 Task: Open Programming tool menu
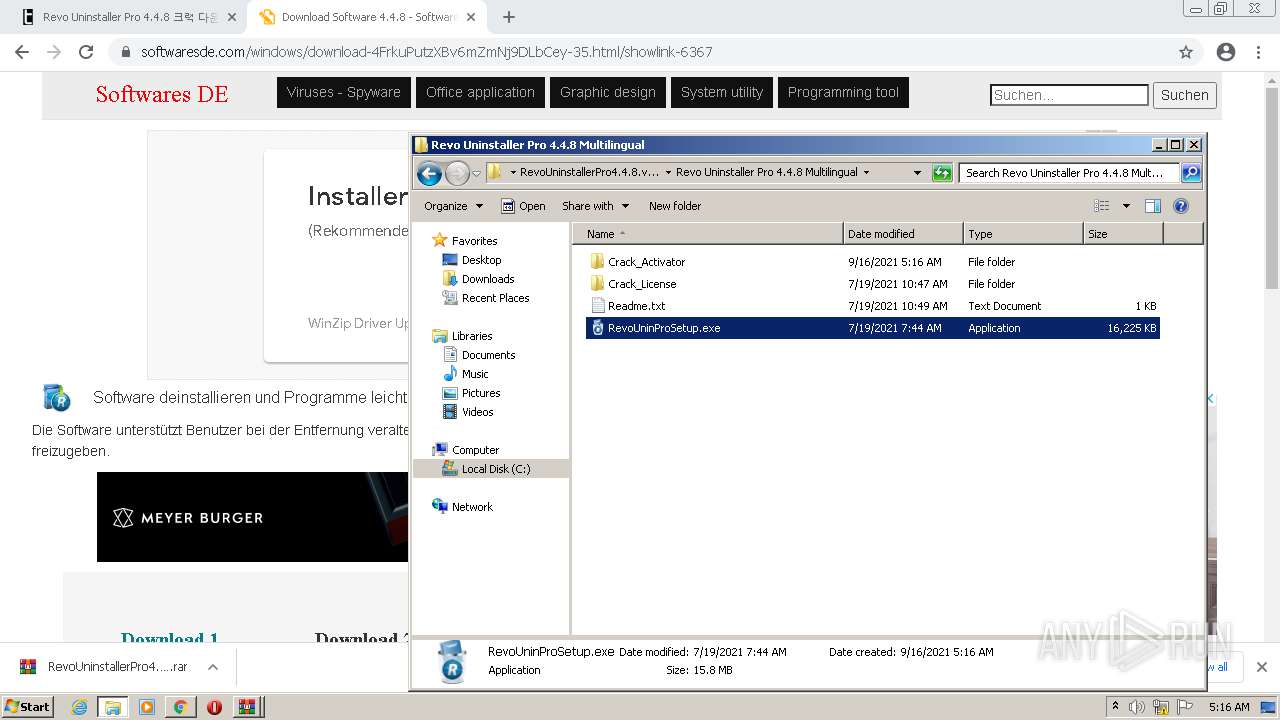(x=843, y=92)
